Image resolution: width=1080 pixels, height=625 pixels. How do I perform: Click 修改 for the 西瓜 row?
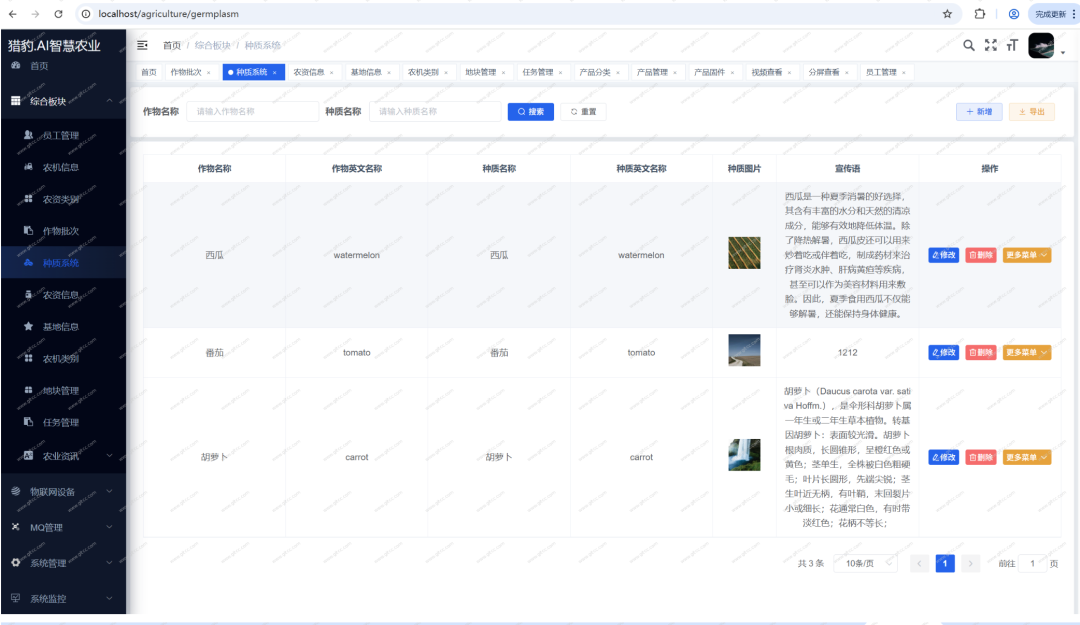944,255
